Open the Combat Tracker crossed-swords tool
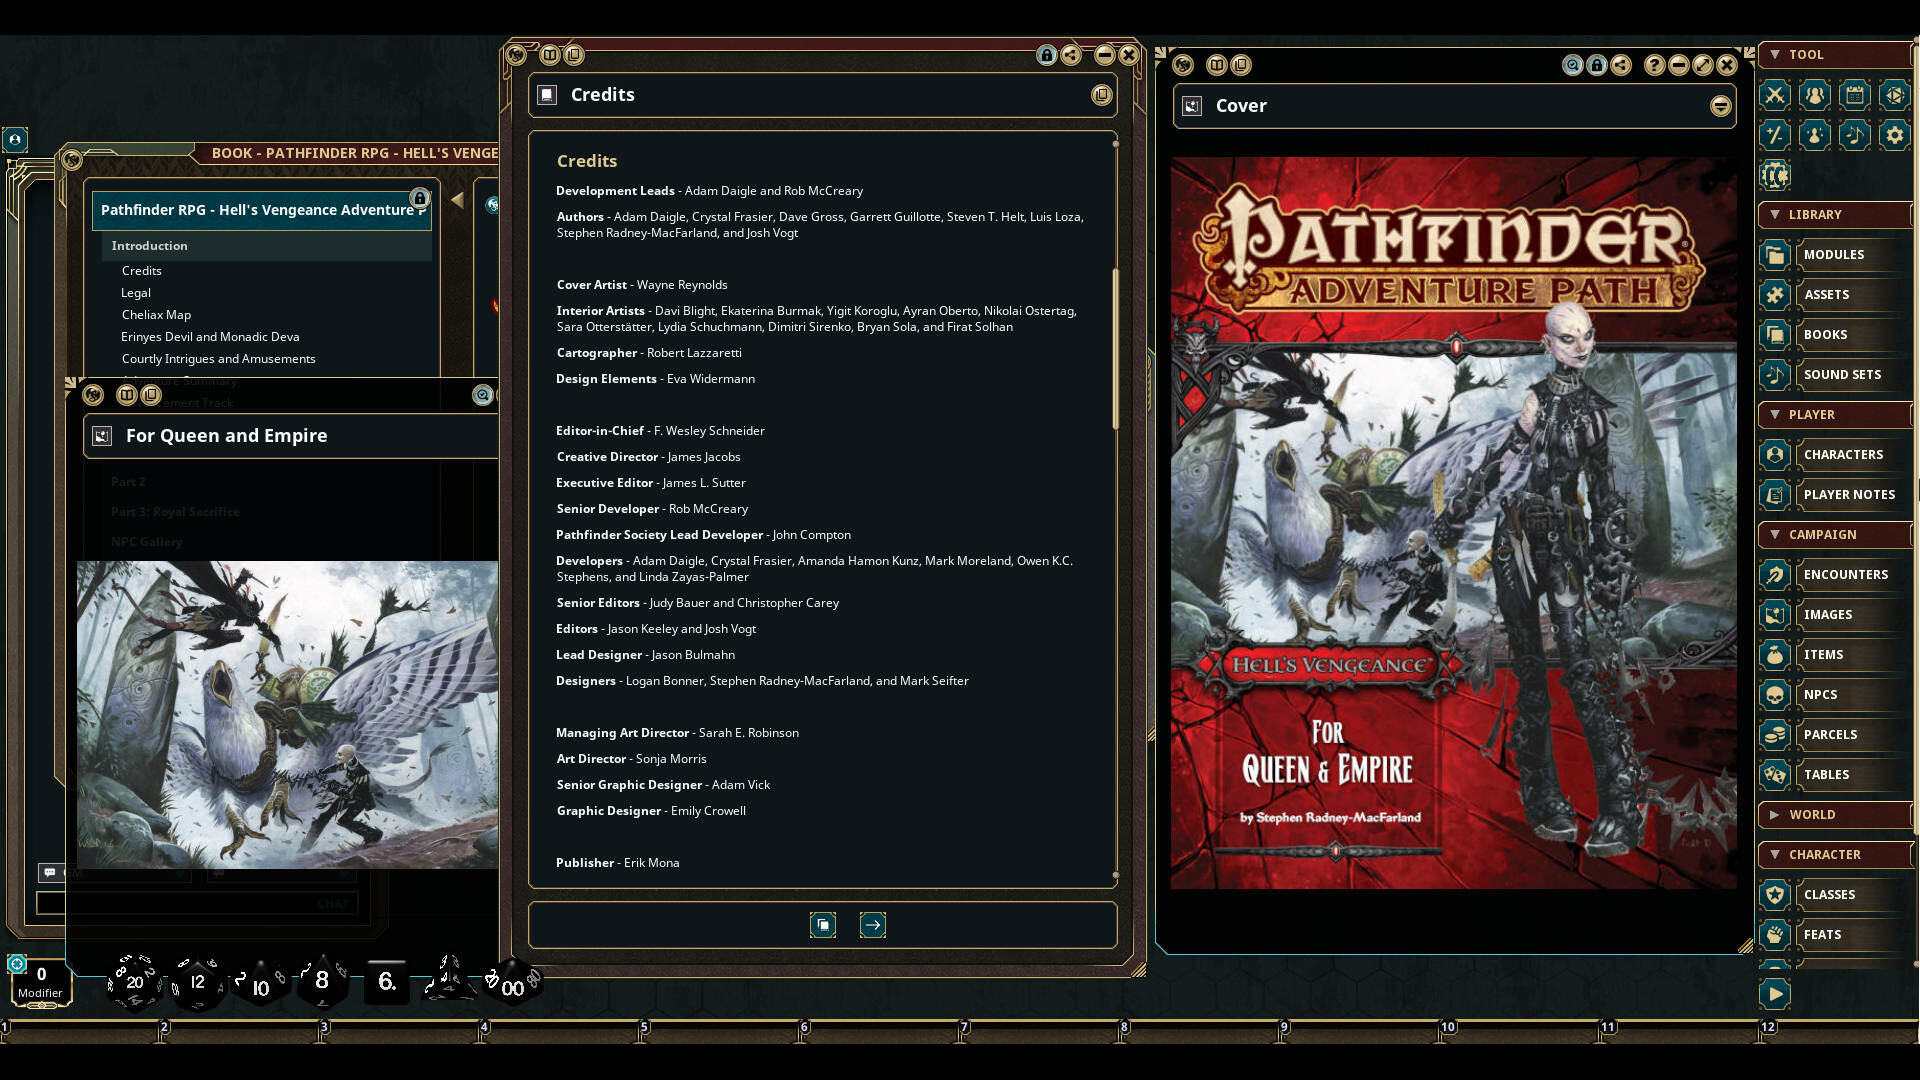This screenshot has width=1920, height=1080. click(x=1775, y=95)
